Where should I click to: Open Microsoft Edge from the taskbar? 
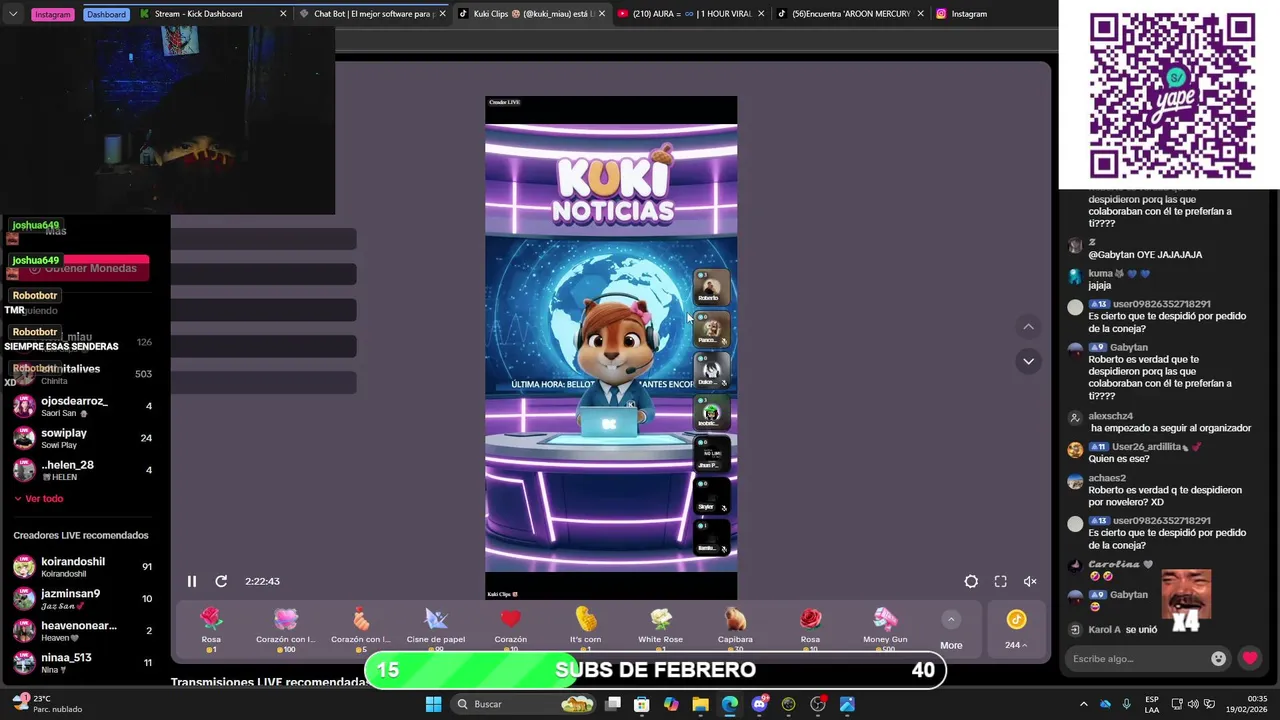click(x=730, y=704)
